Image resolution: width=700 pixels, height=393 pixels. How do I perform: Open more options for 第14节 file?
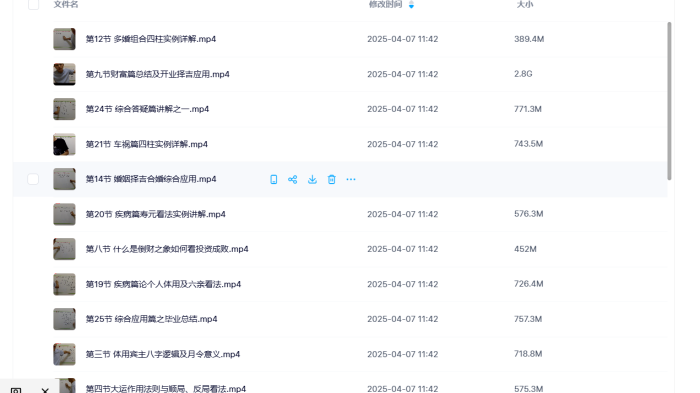(x=351, y=179)
